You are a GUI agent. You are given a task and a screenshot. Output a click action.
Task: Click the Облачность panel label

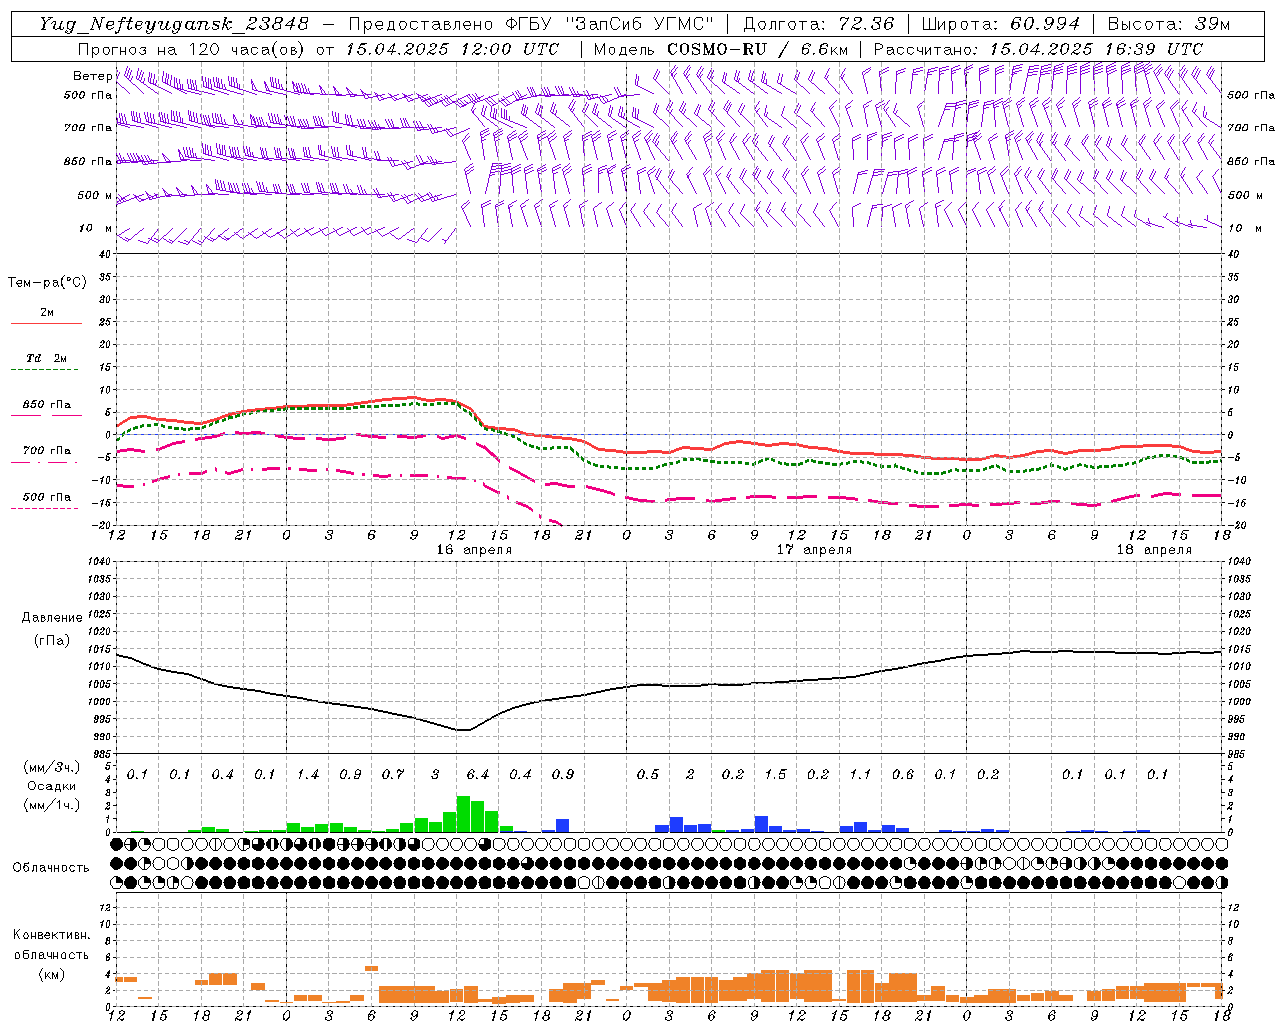[51, 868]
